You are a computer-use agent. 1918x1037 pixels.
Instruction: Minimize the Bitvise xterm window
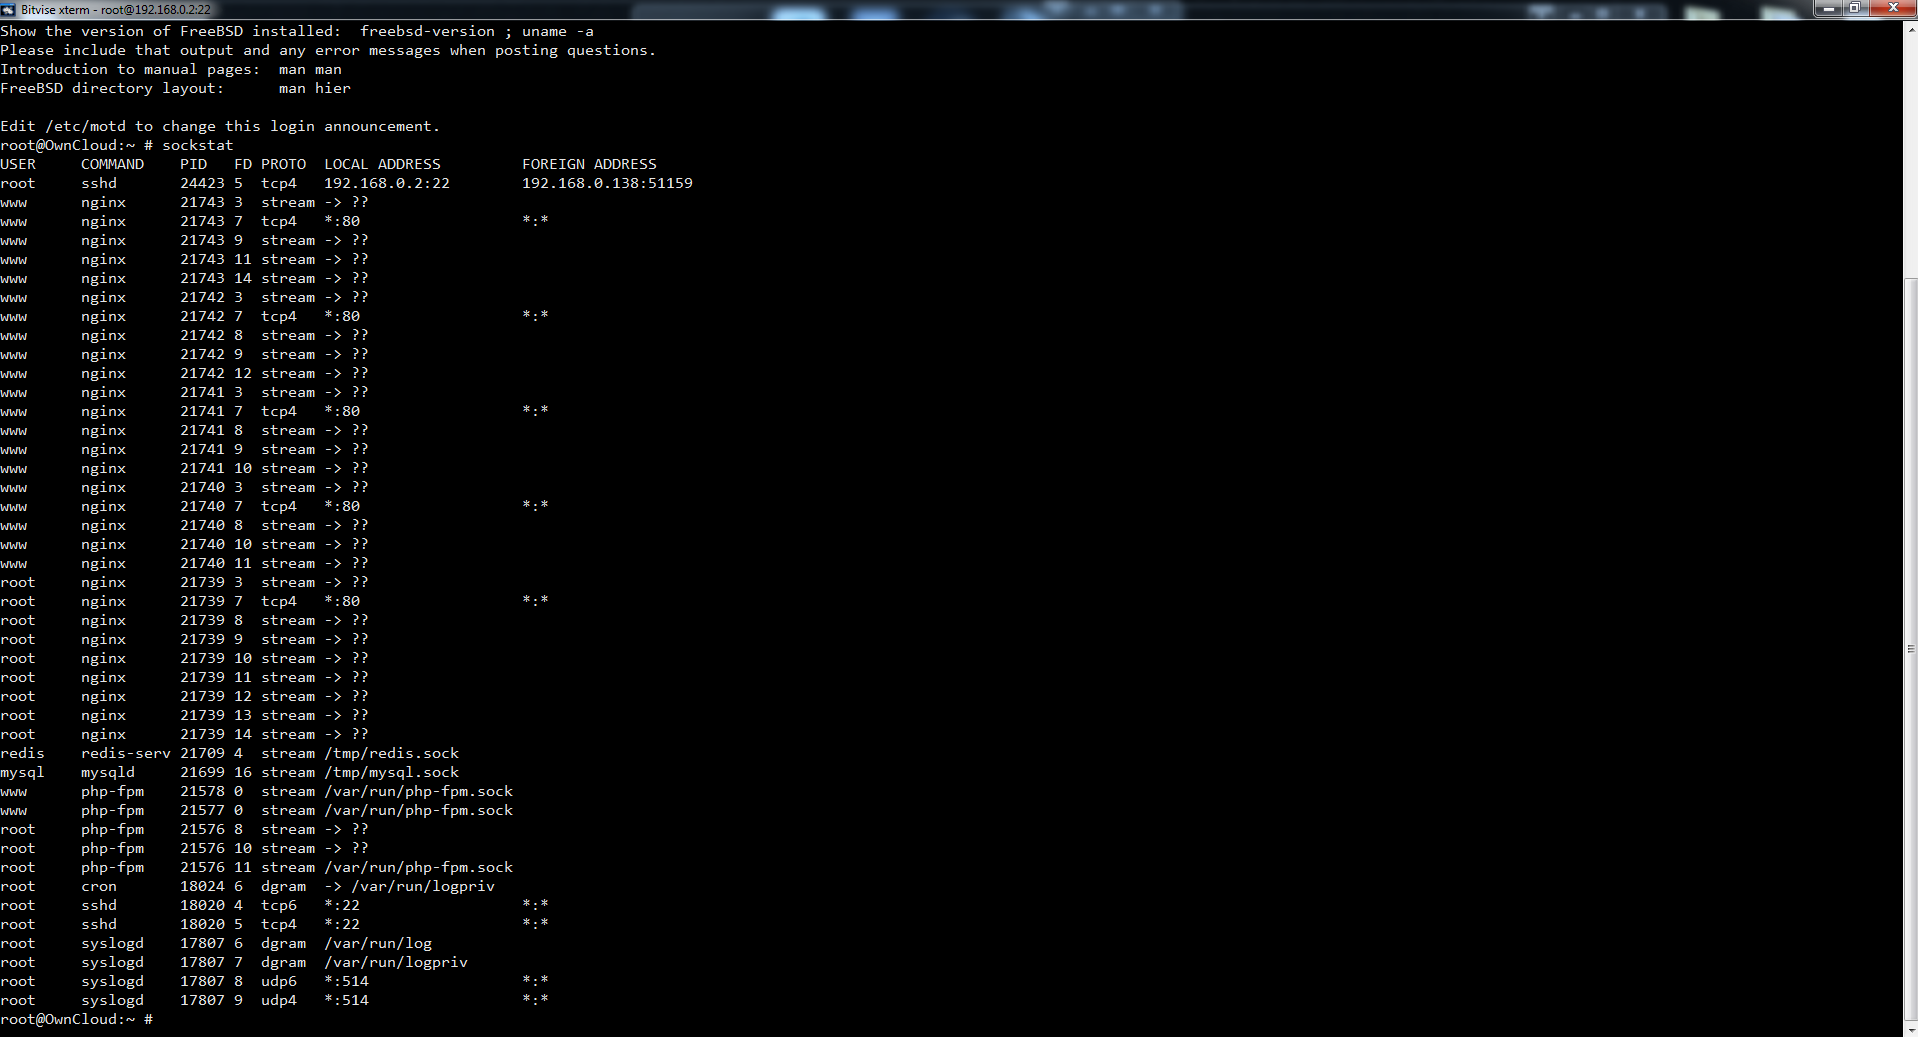coord(1829,8)
